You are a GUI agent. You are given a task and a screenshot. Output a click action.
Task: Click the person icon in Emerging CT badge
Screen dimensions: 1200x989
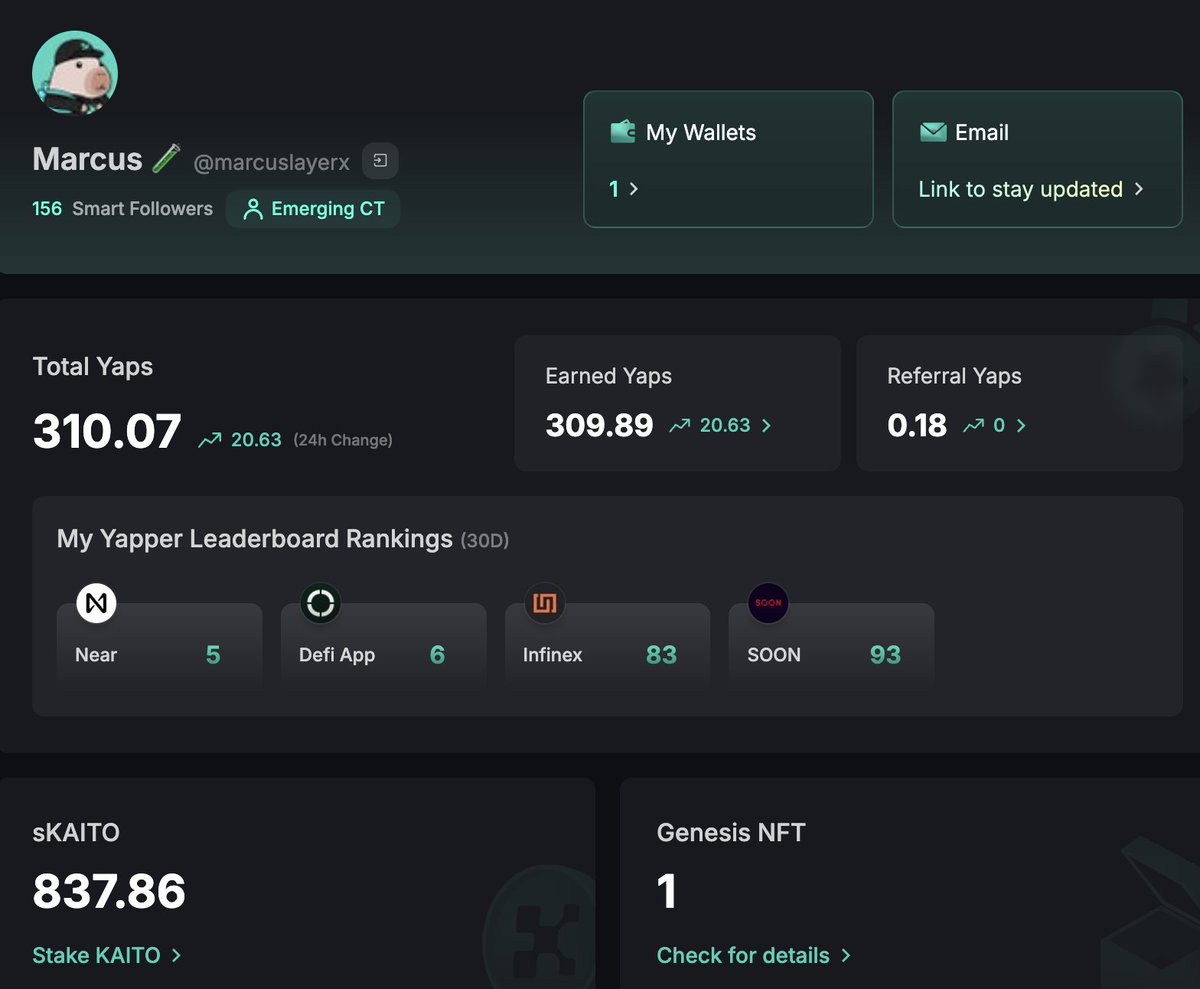[253, 209]
